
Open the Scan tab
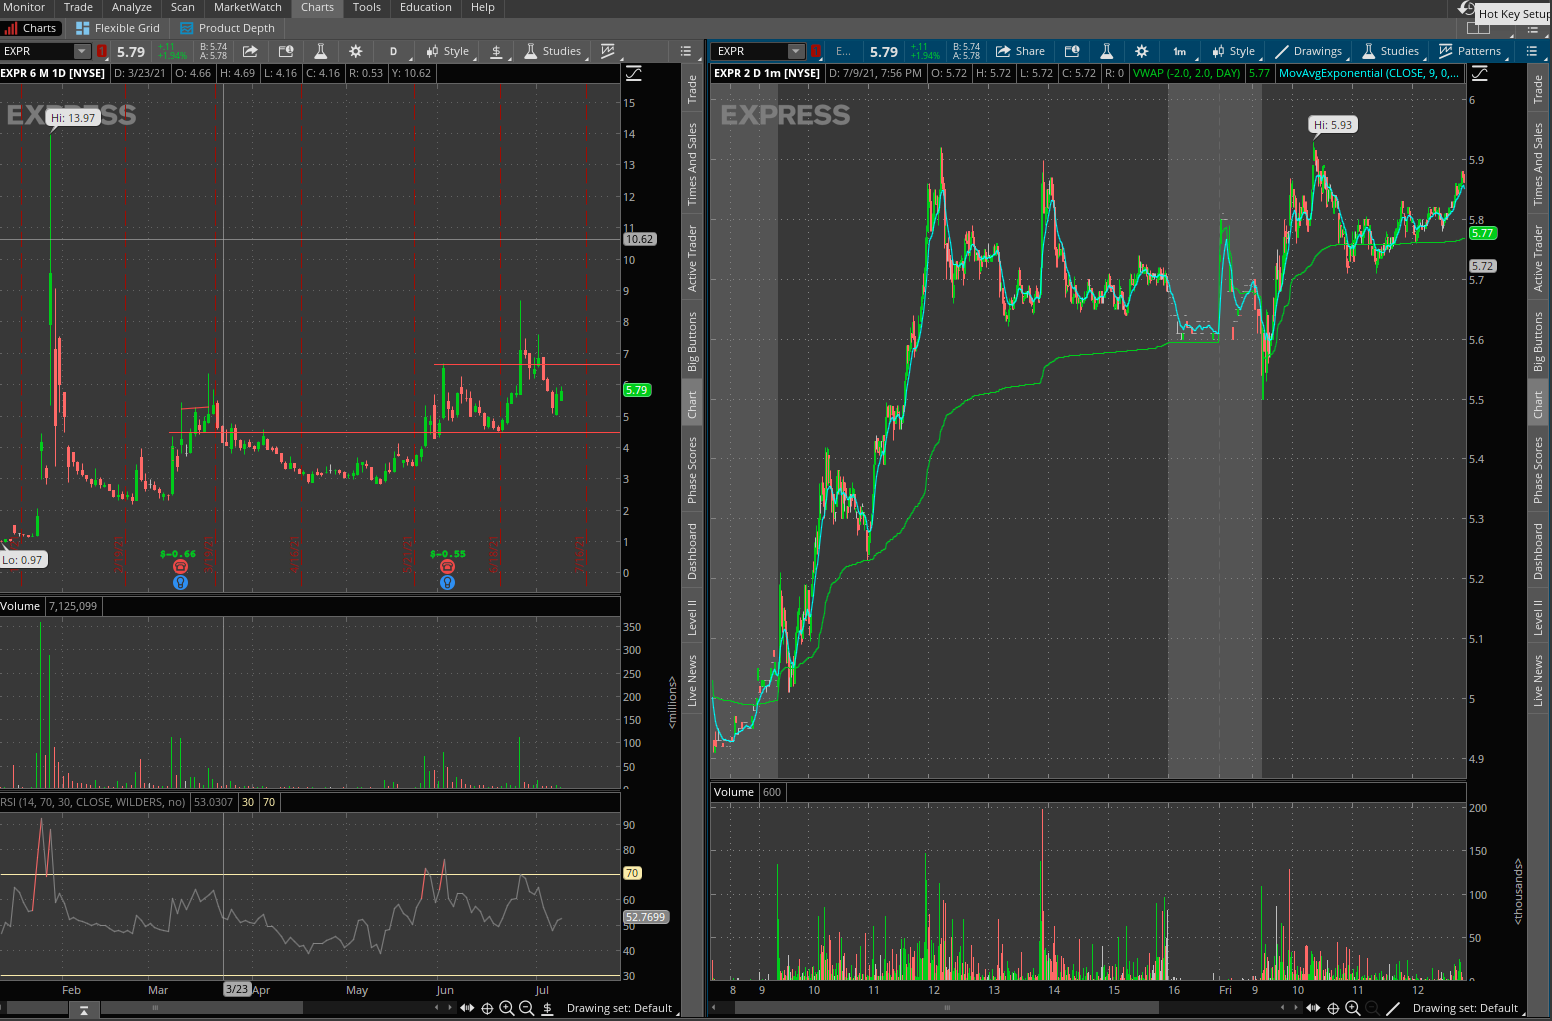[x=183, y=7]
